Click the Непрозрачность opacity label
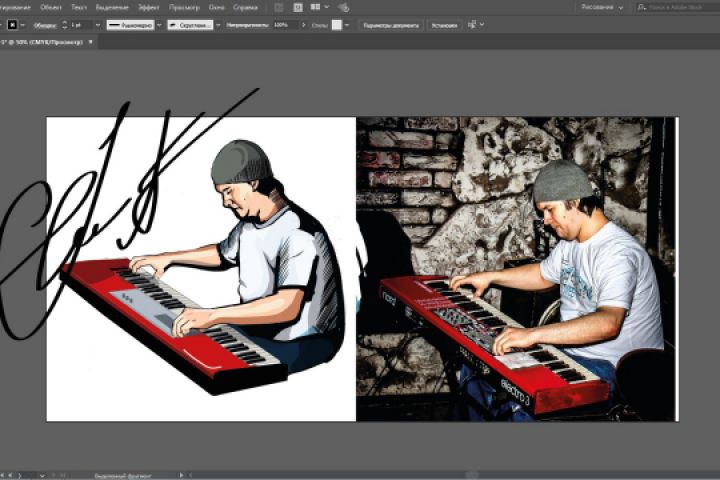Image resolution: width=720 pixels, height=480 pixels. tap(248, 25)
